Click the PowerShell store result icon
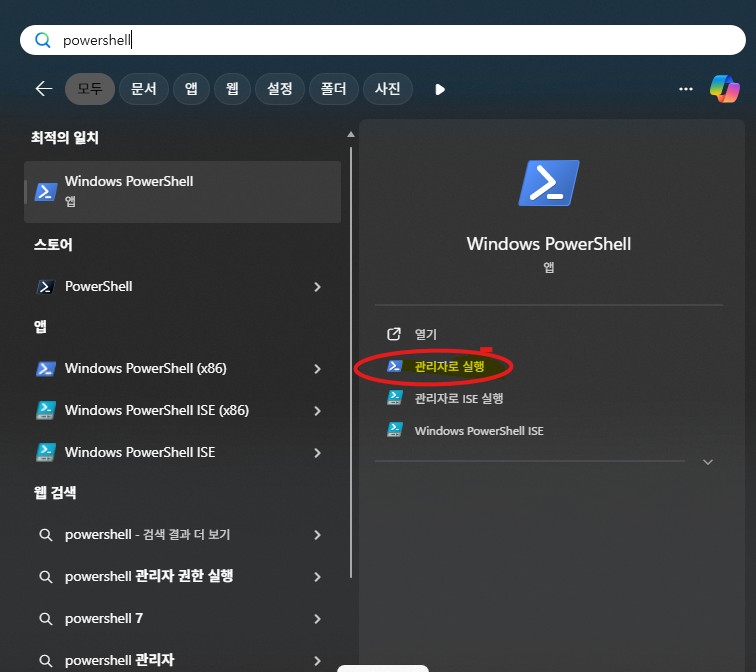This screenshot has height=672, width=756. [46, 287]
